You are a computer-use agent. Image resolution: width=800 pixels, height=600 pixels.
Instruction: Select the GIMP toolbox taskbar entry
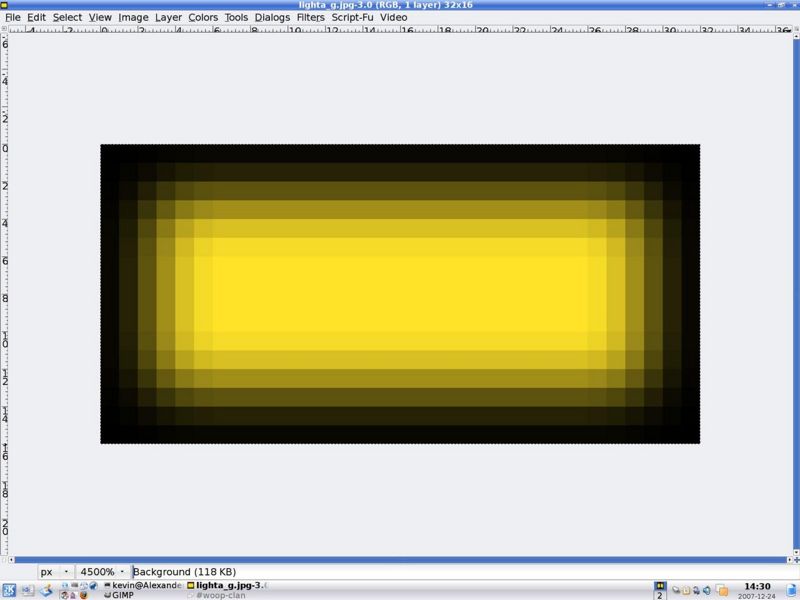coord(122,595)
